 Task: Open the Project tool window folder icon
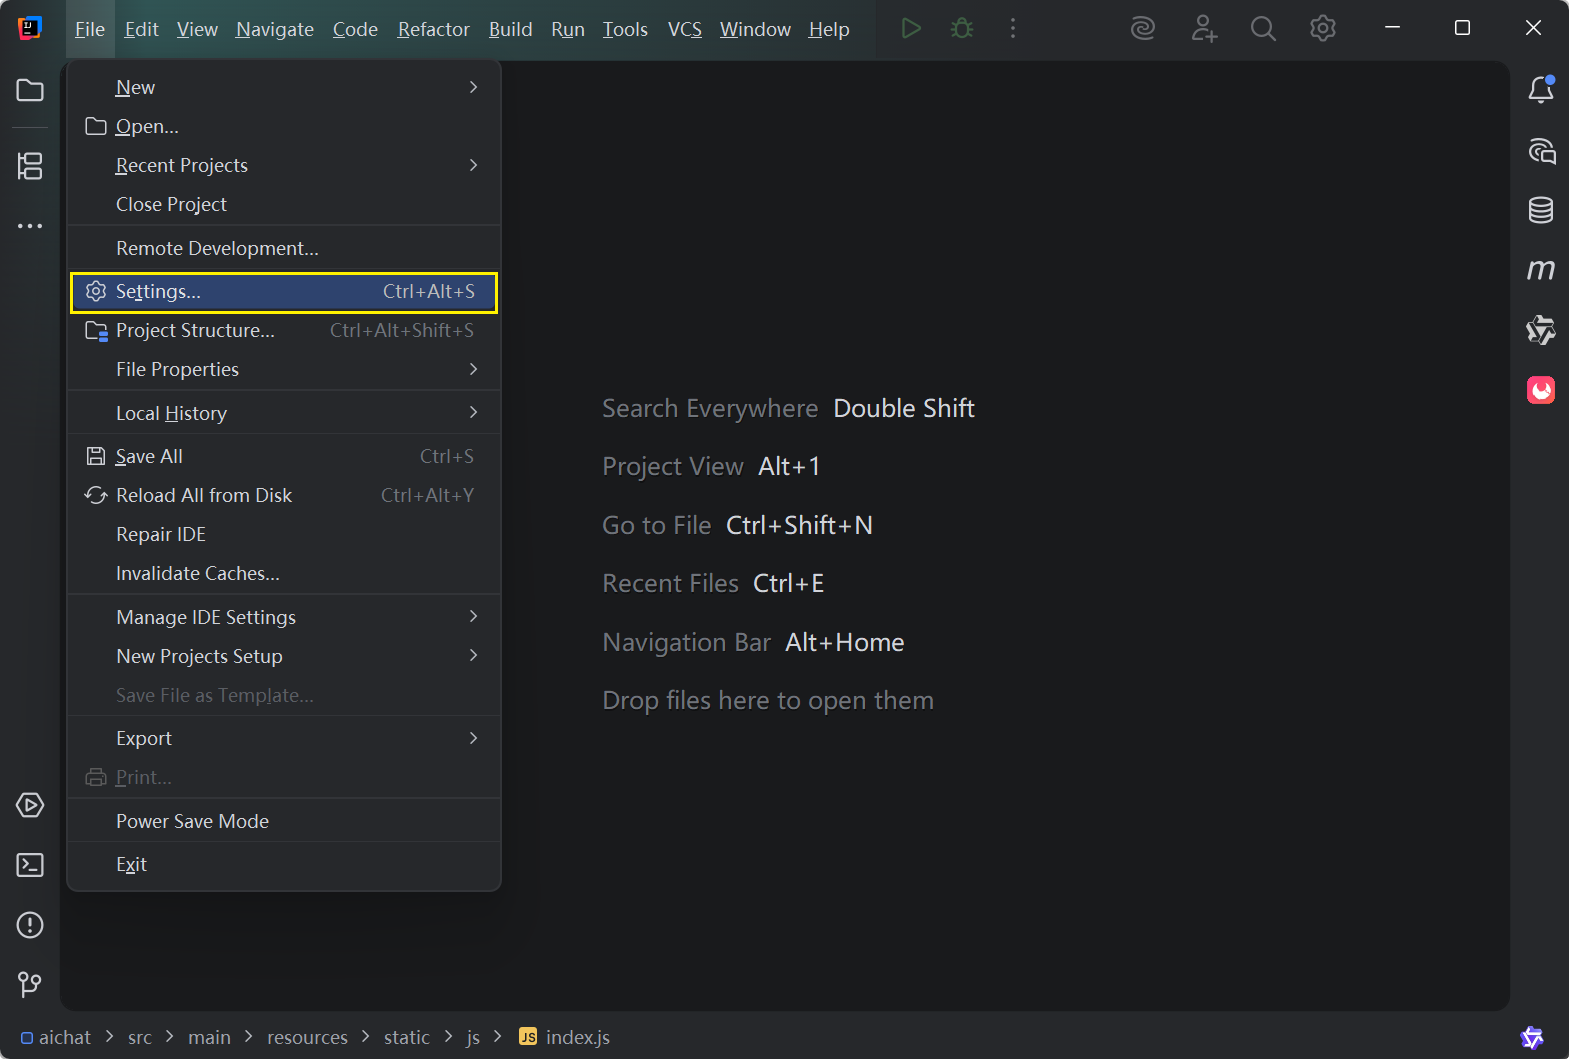point(30,90)
